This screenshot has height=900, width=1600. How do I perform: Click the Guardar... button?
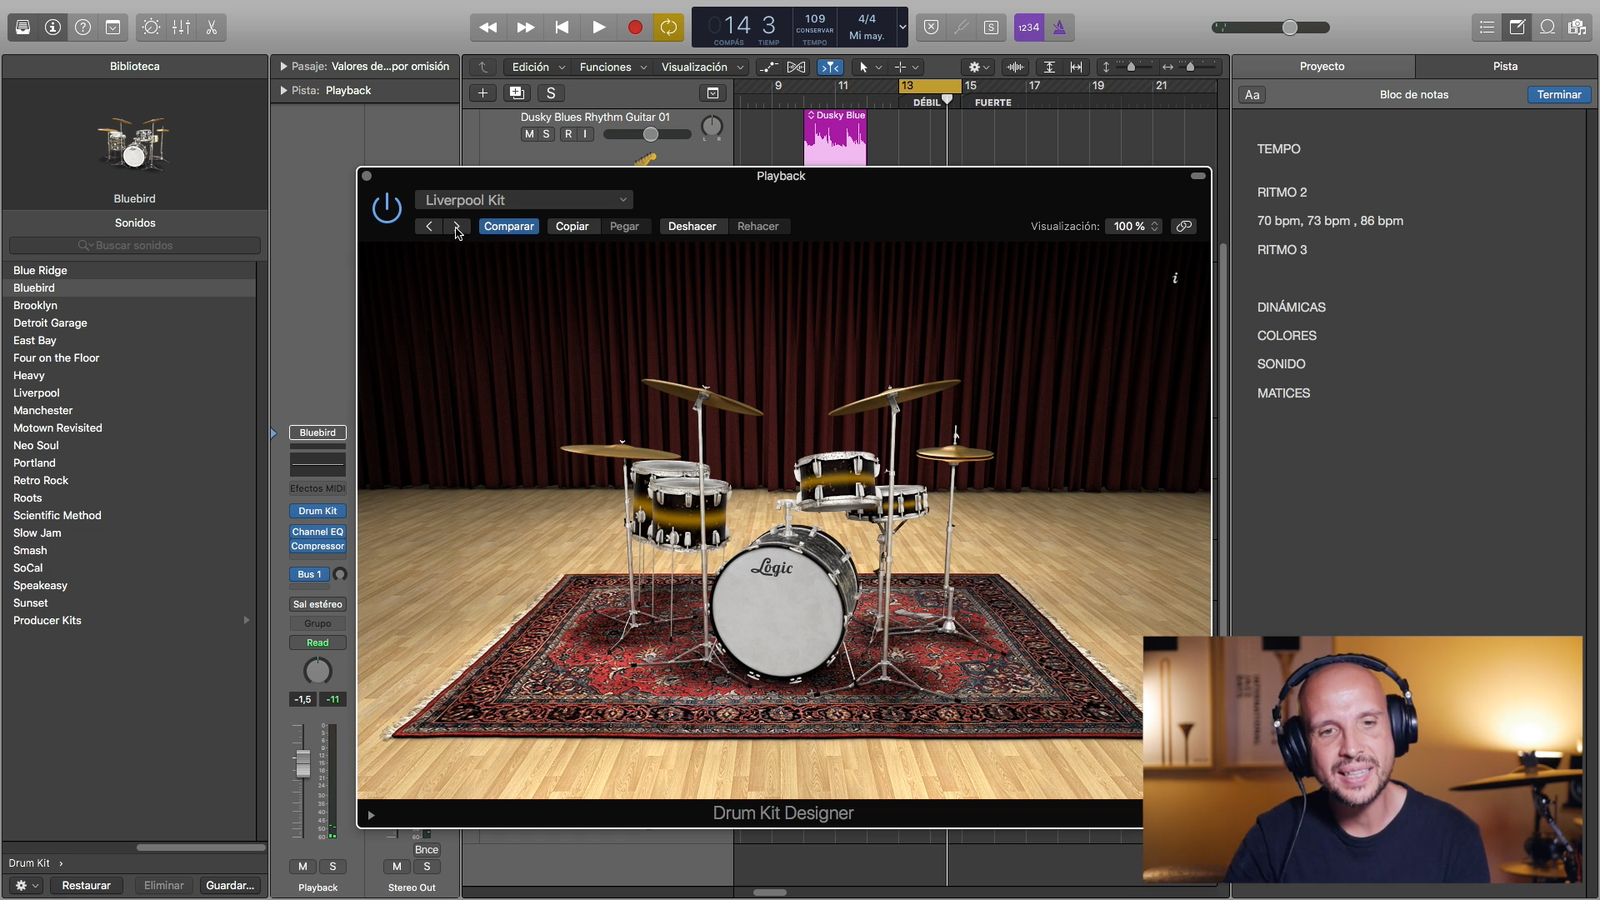pyautogui.click(x=230, y=885)
